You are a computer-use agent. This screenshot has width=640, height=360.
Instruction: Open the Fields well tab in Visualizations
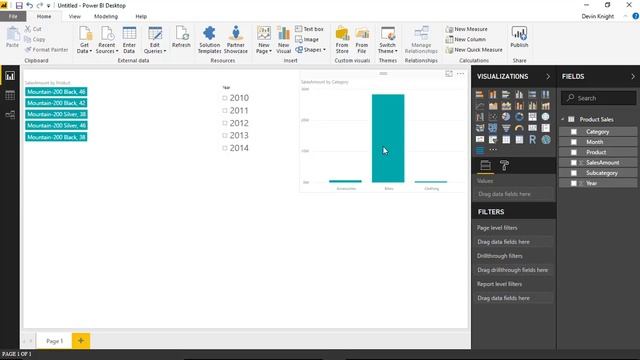point(485,165)
